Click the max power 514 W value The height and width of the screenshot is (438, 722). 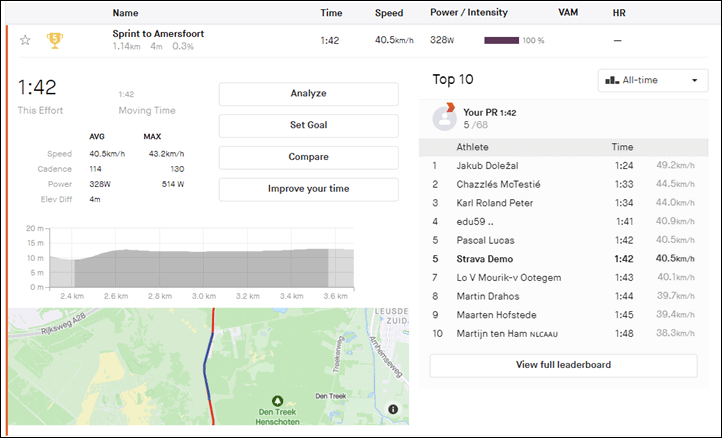pos(173,184)
